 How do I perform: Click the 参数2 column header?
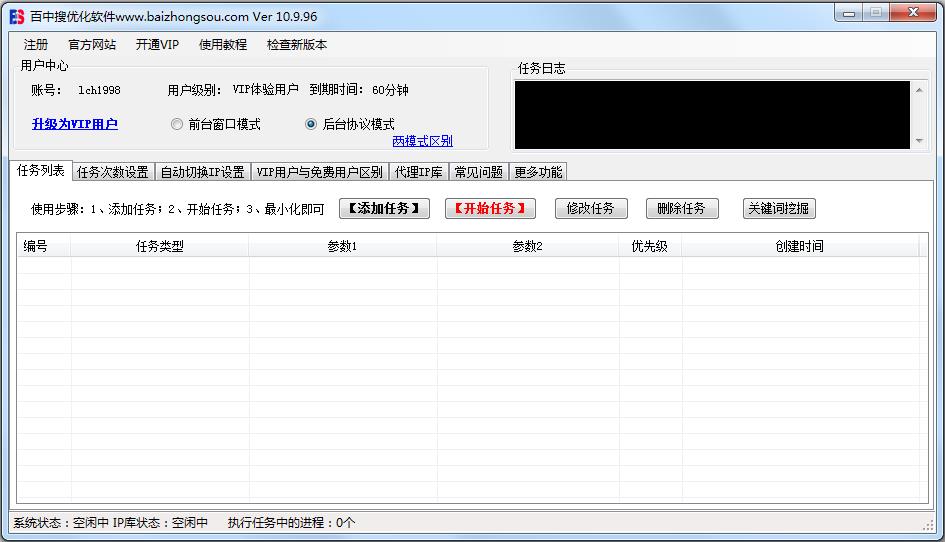tap(527, 246)
